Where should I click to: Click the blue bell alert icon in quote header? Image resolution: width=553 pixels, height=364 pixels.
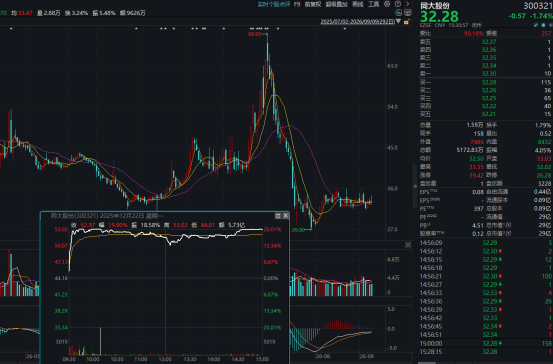coord(543,25)
